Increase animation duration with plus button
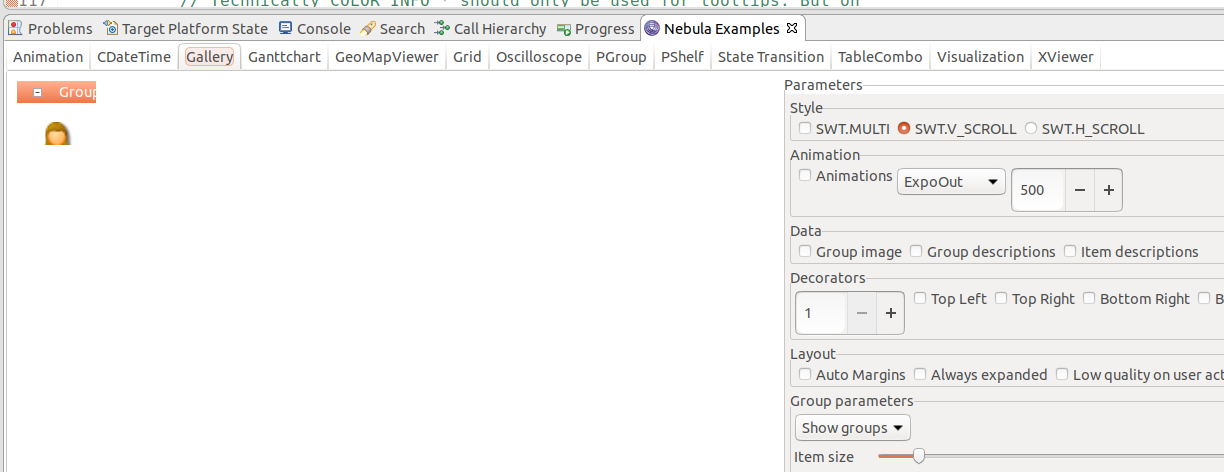Screen dimensions: 1224x472 pos(1108,190)
